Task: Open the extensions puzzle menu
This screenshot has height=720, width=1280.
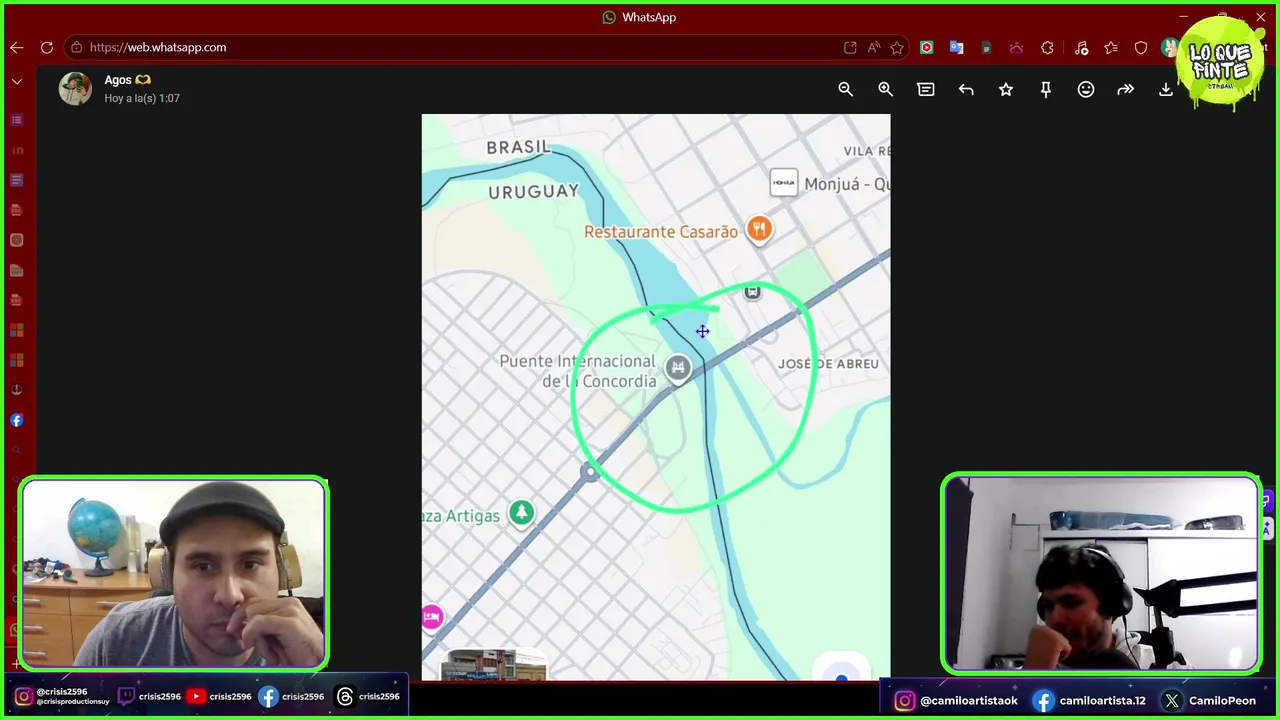Action: pos(1047,47)
